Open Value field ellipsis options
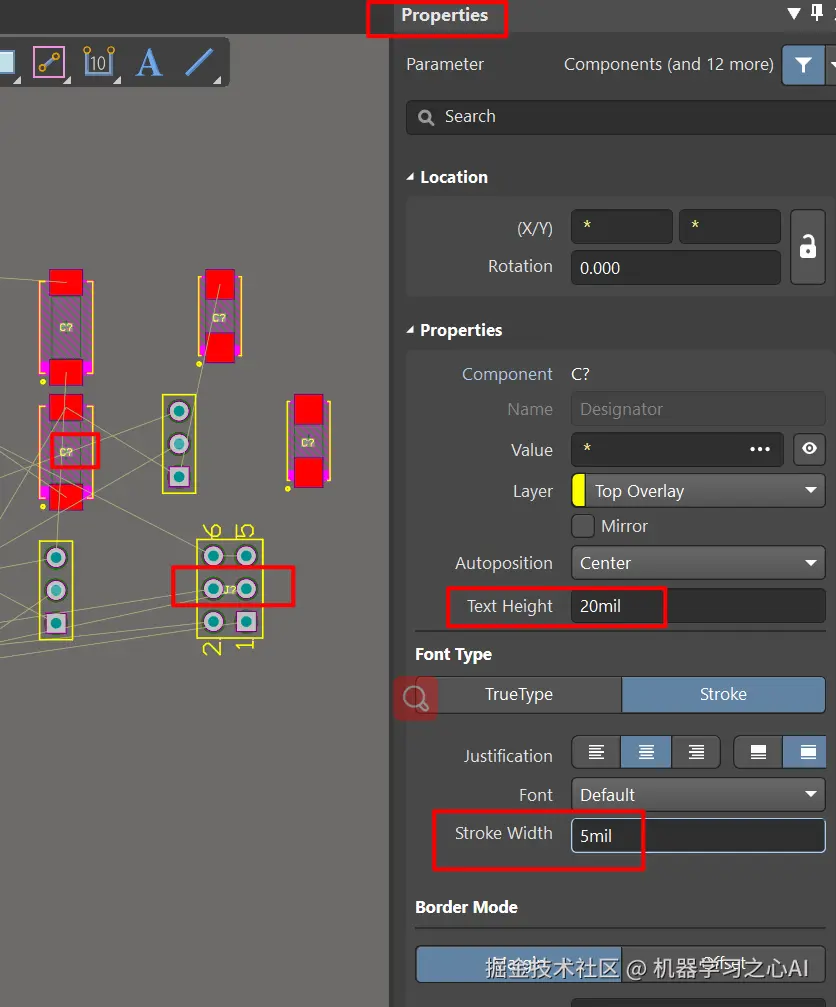The height and width of the screenshot is (1007, 836). (760, 449)
